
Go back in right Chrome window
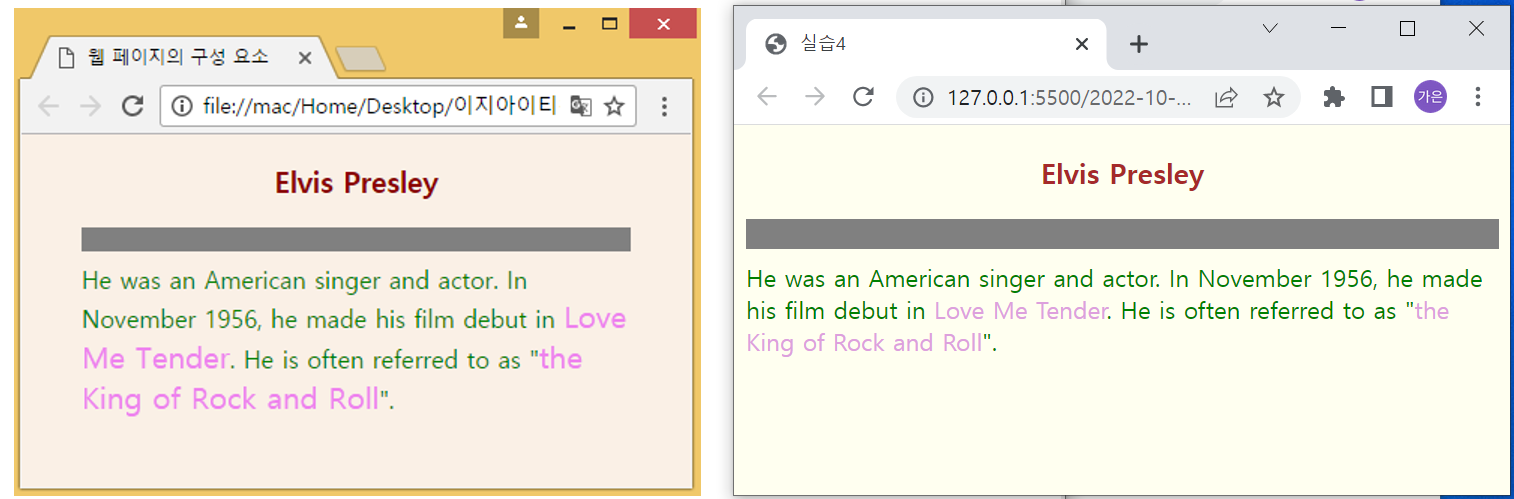pos(767,96)
